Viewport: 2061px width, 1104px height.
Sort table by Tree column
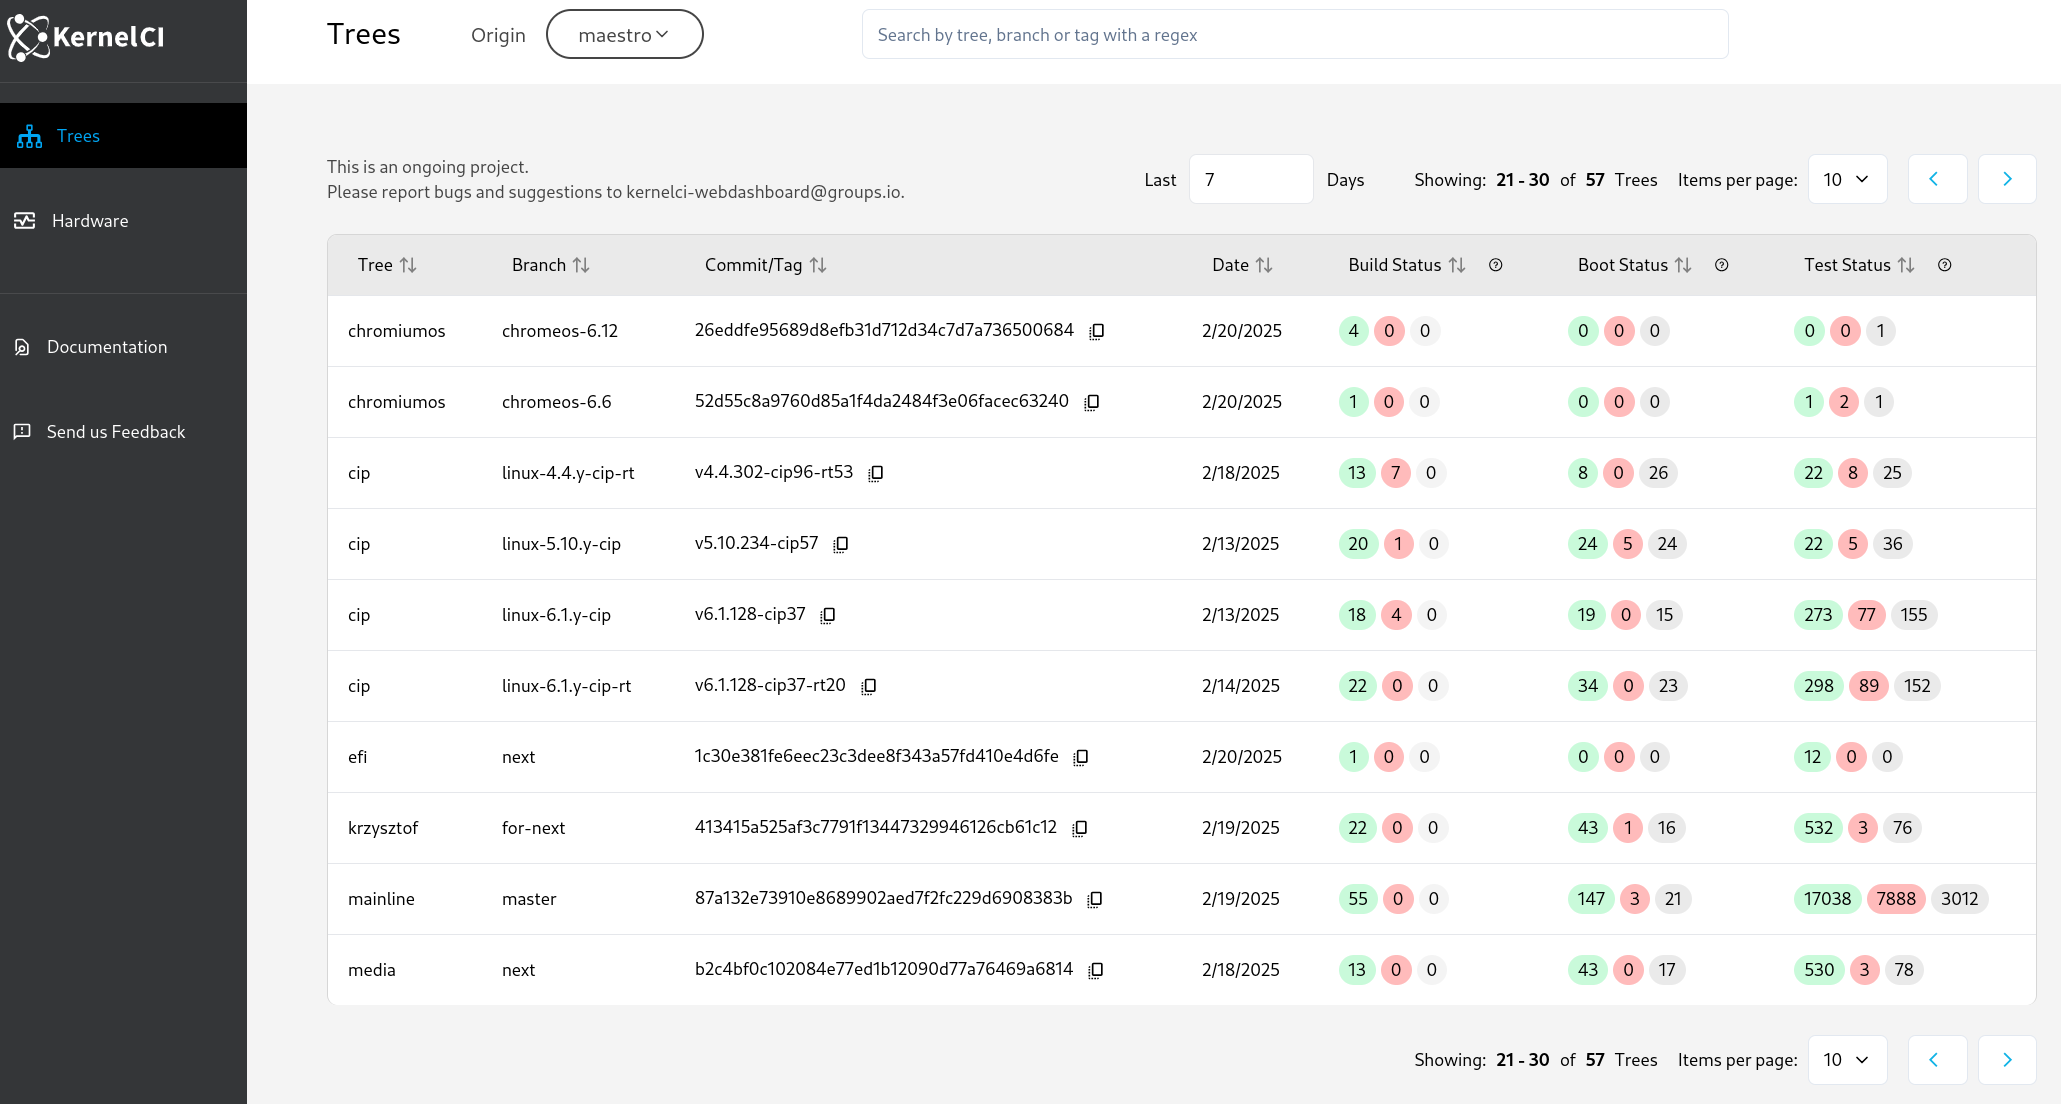point(408,265)
